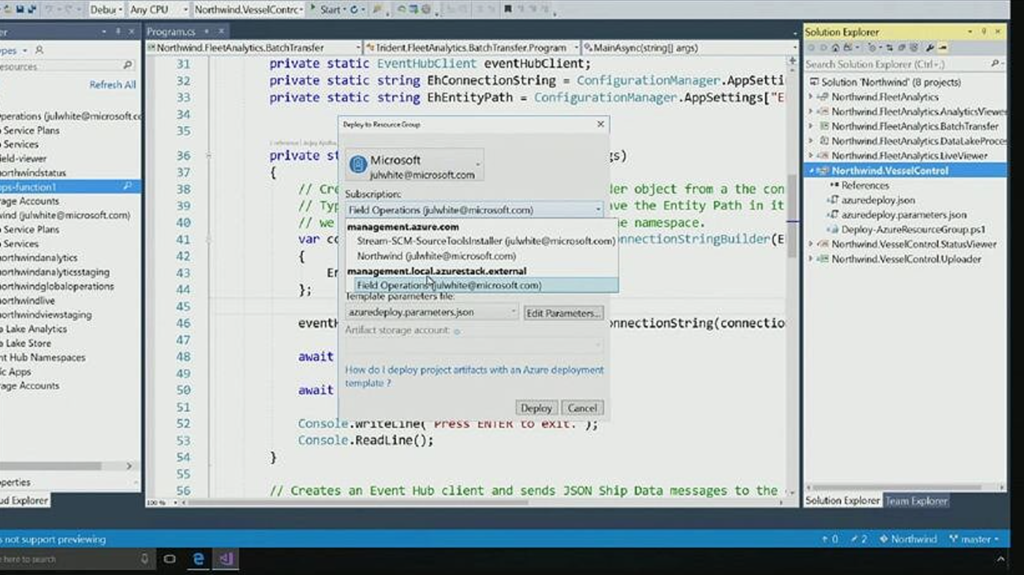Click the Task View taskbar icon
The width and height of the screenshot is (1024, 575).
[x=170, y=558]
